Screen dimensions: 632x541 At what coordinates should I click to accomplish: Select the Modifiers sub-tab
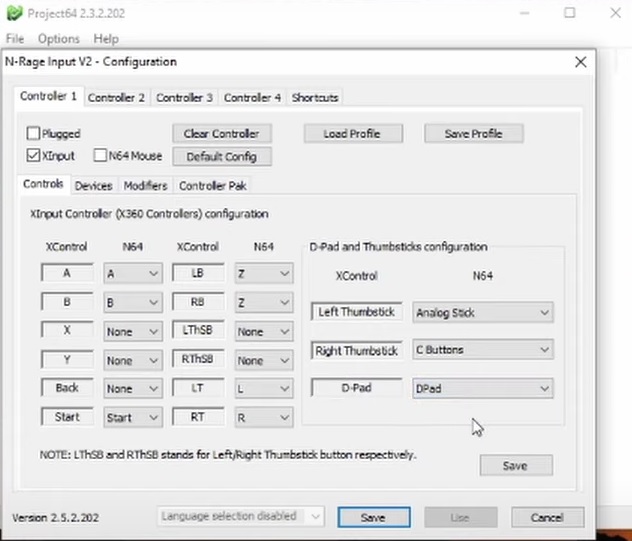(x=145, y=186)
